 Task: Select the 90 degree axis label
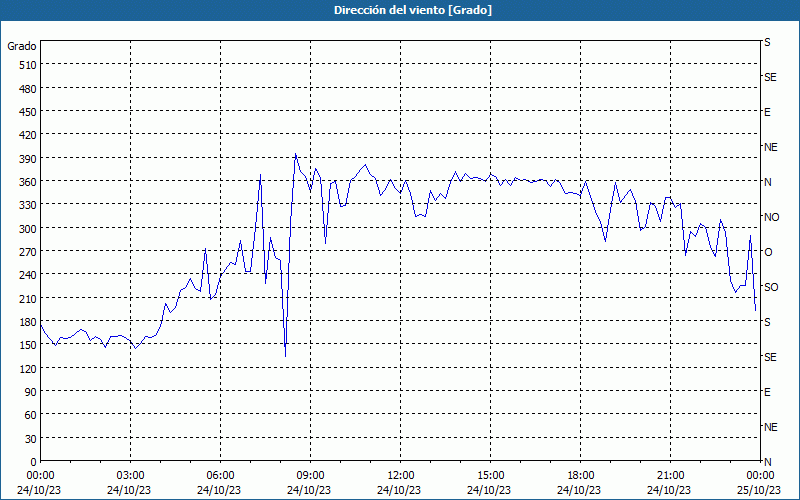(31, 392)
